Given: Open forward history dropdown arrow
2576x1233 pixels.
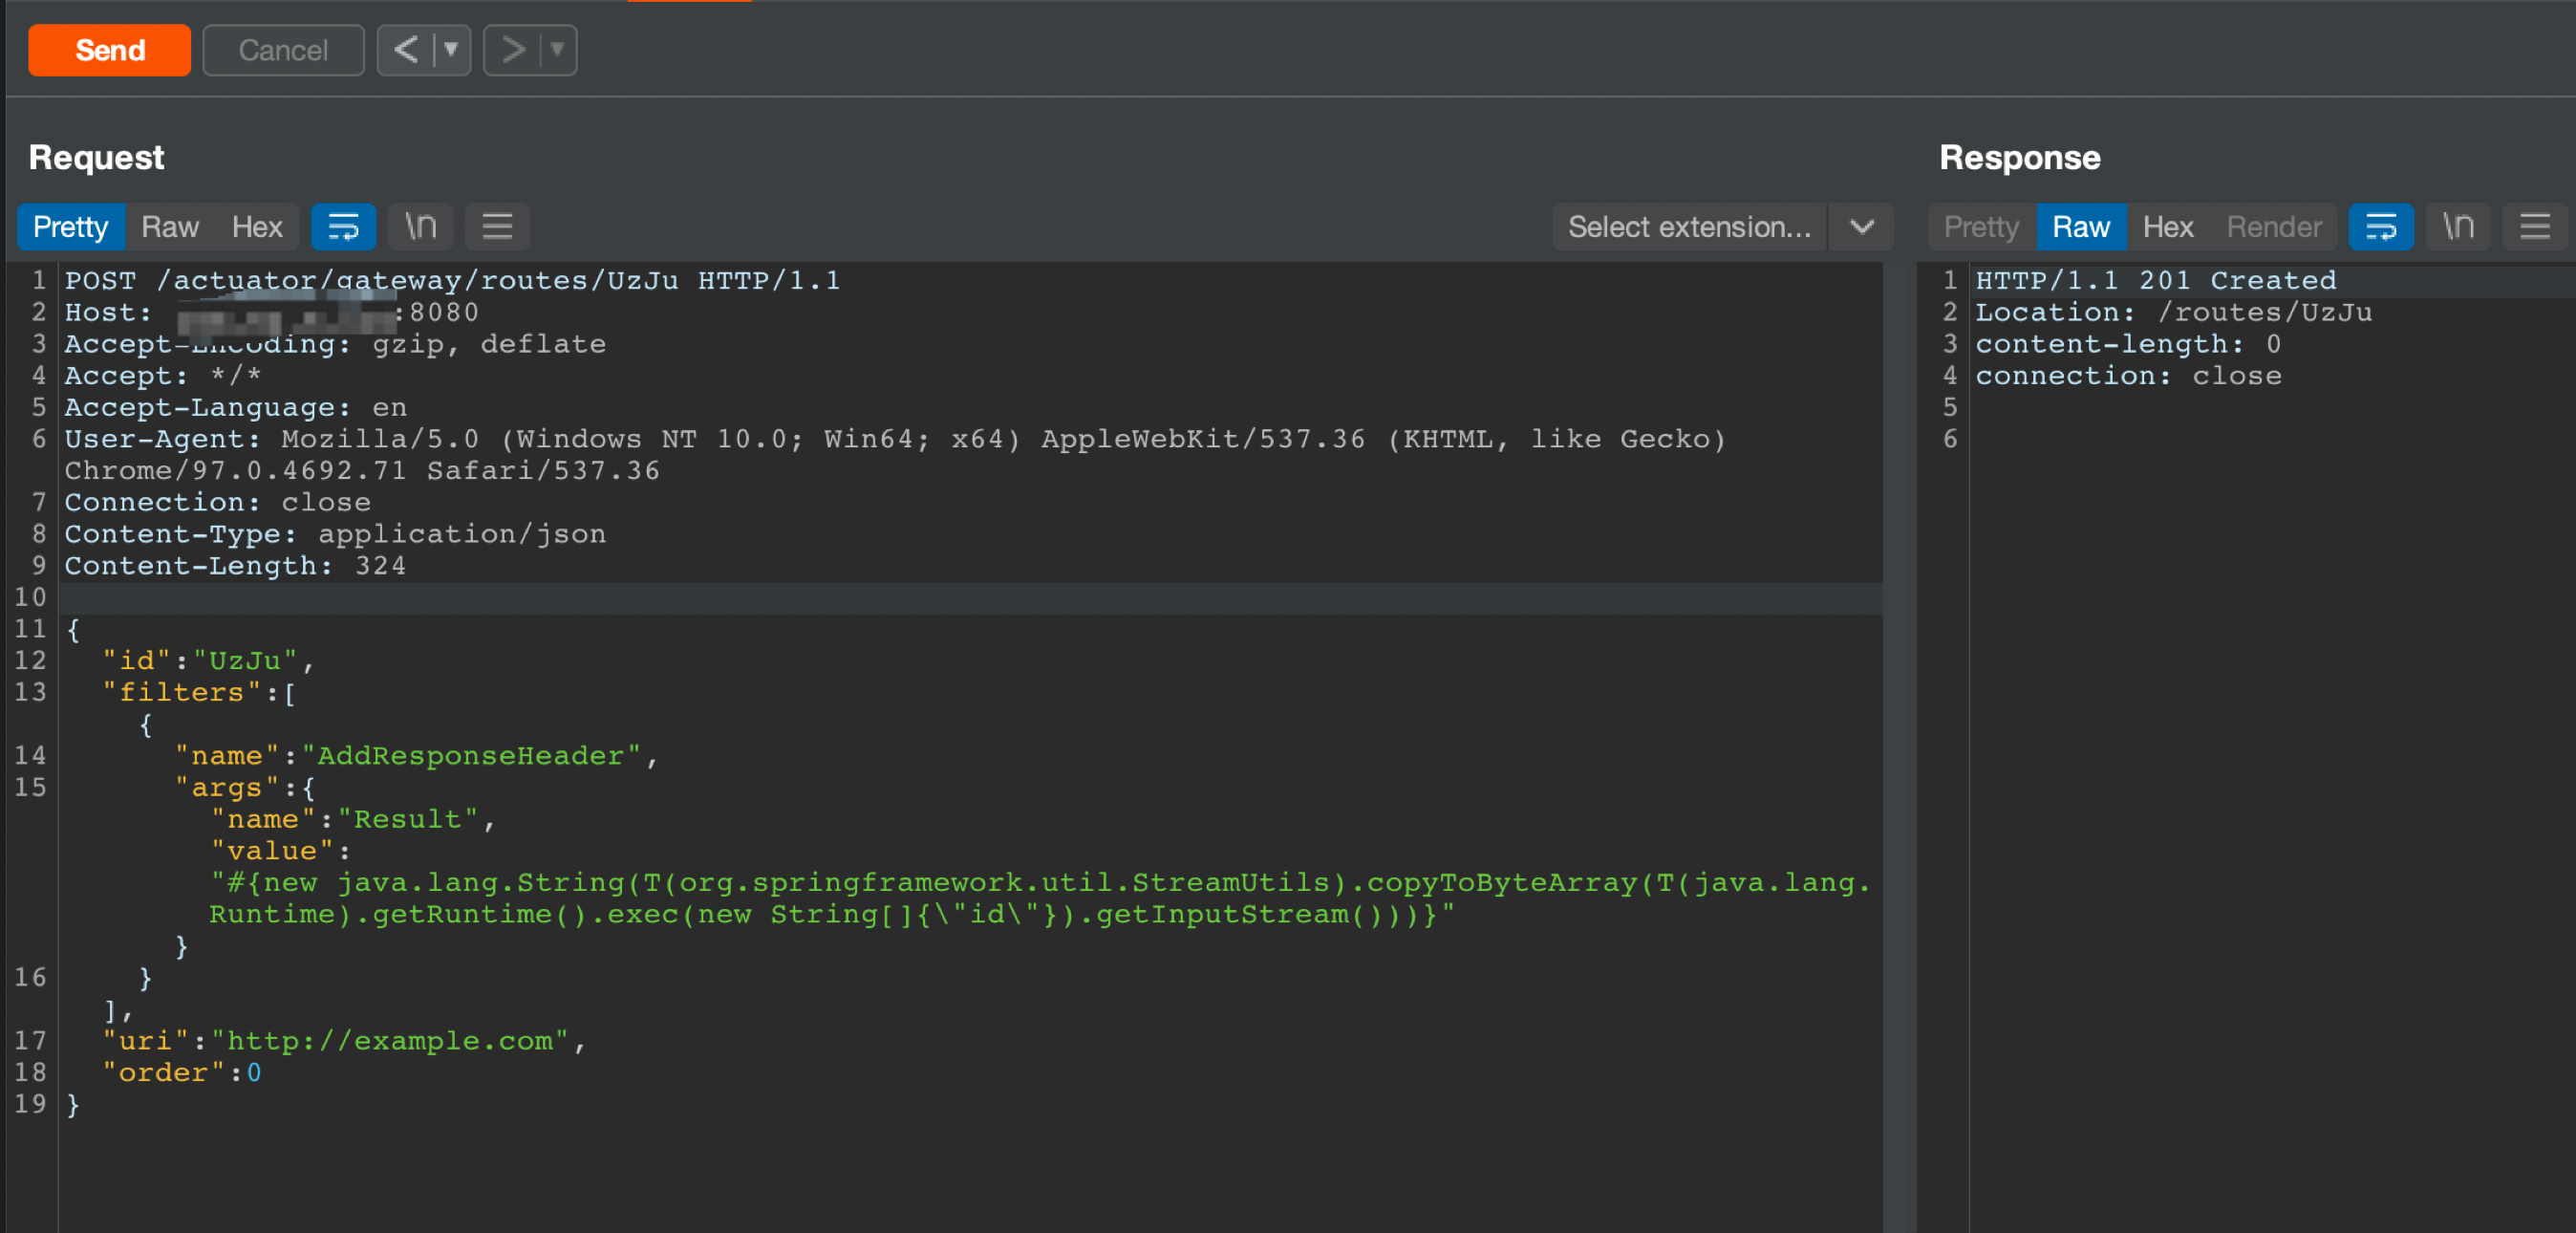Looking at the screenshot, I should [x=558, y=50].
